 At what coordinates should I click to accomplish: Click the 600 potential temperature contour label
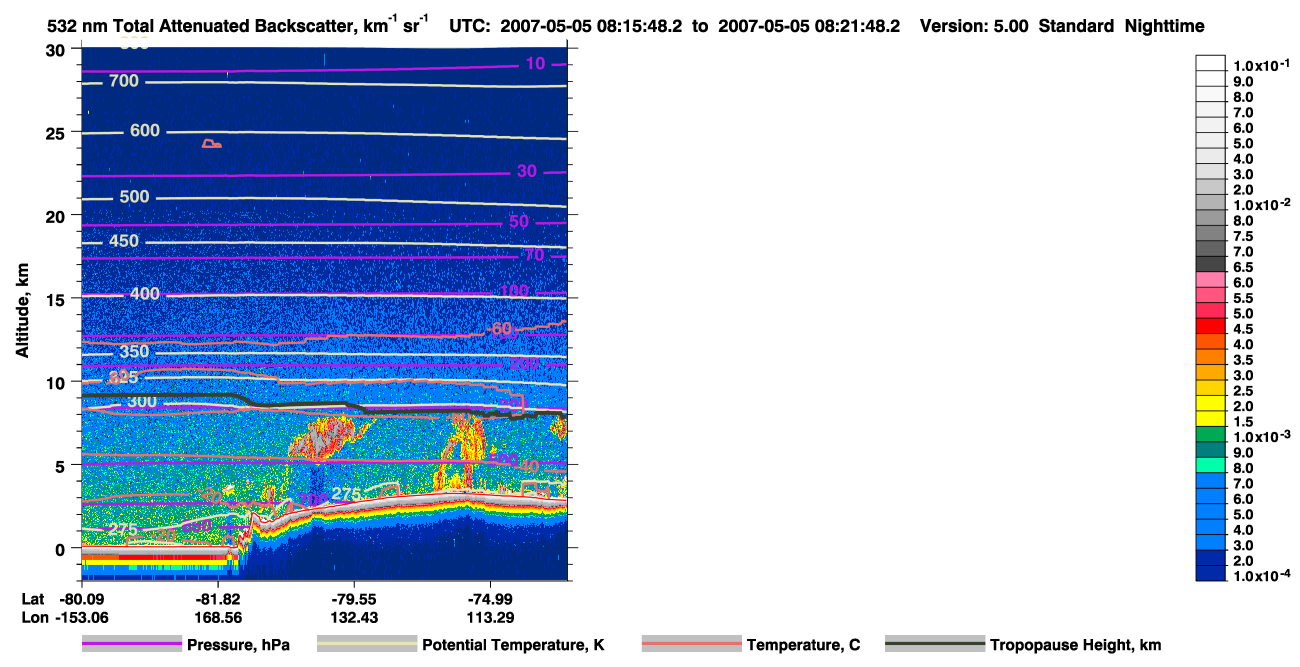tap(144, 131)
